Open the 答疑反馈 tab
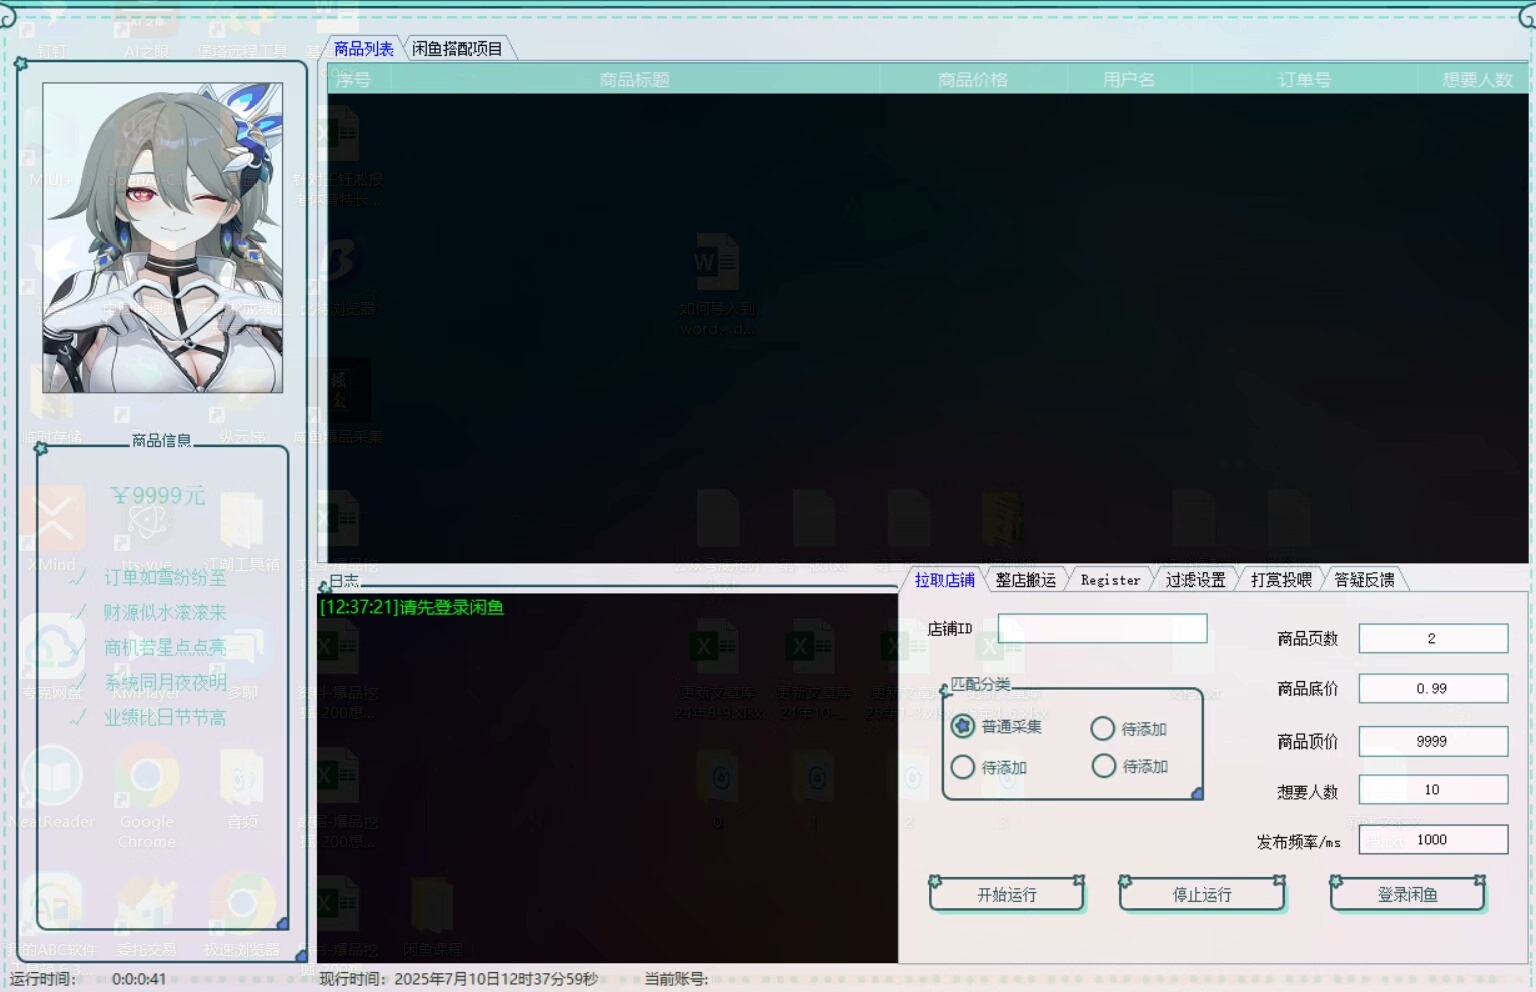This screenshot has height=992, width=1536. coord(1364,580)
